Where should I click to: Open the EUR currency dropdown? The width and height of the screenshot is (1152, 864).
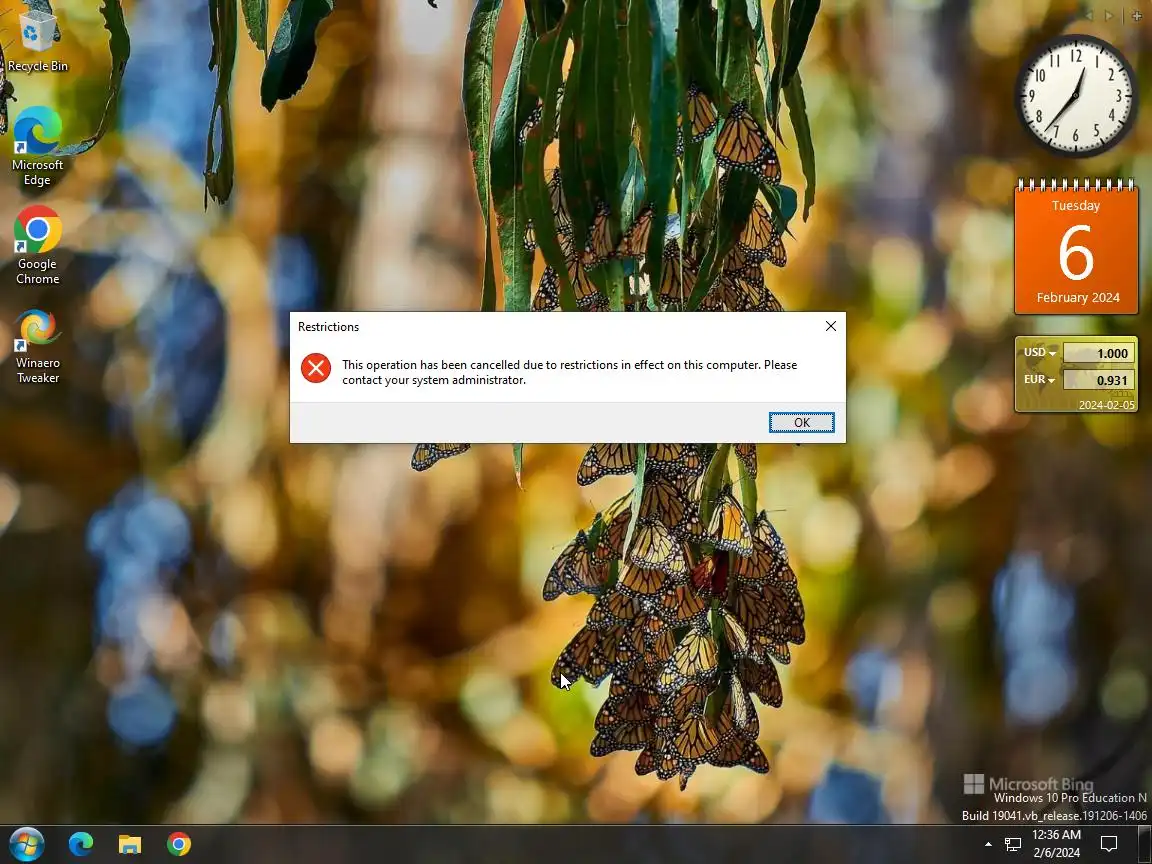pos(1040,380)
